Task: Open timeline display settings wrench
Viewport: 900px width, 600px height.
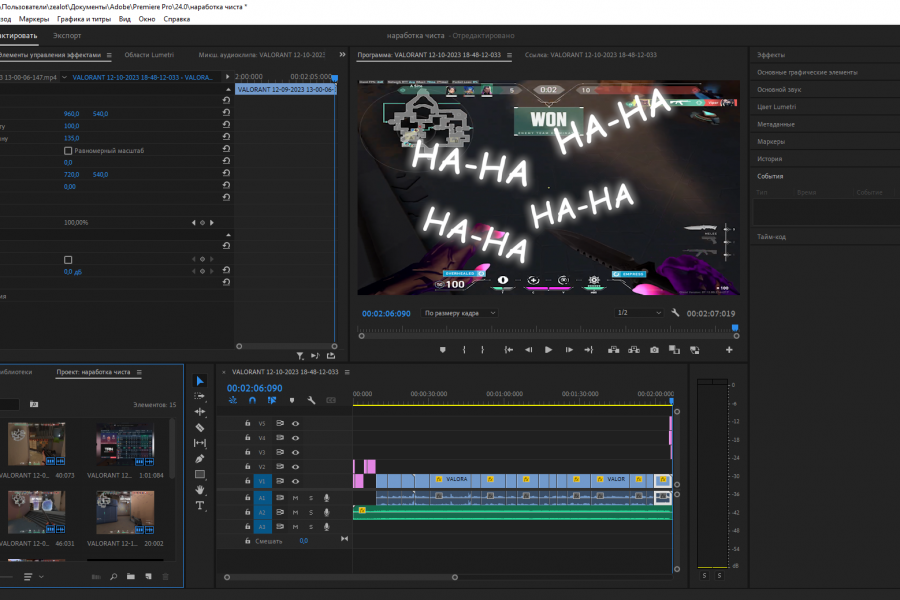Action: [x=311, y=400]
